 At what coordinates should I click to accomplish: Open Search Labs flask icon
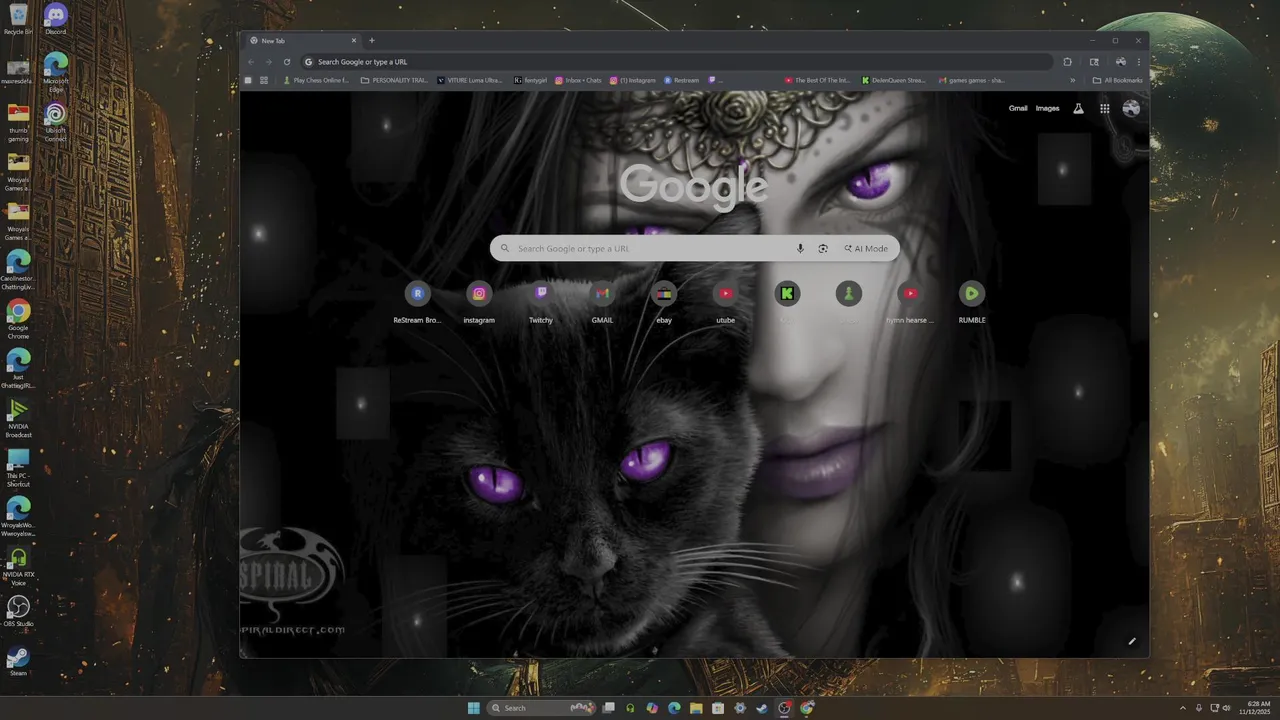[1078, 108]
